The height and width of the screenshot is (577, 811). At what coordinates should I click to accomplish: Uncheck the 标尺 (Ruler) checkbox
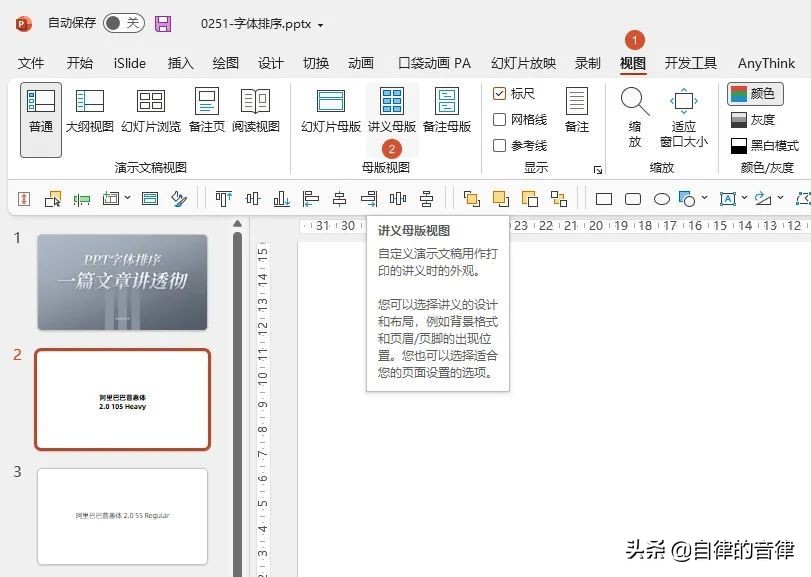501,94
